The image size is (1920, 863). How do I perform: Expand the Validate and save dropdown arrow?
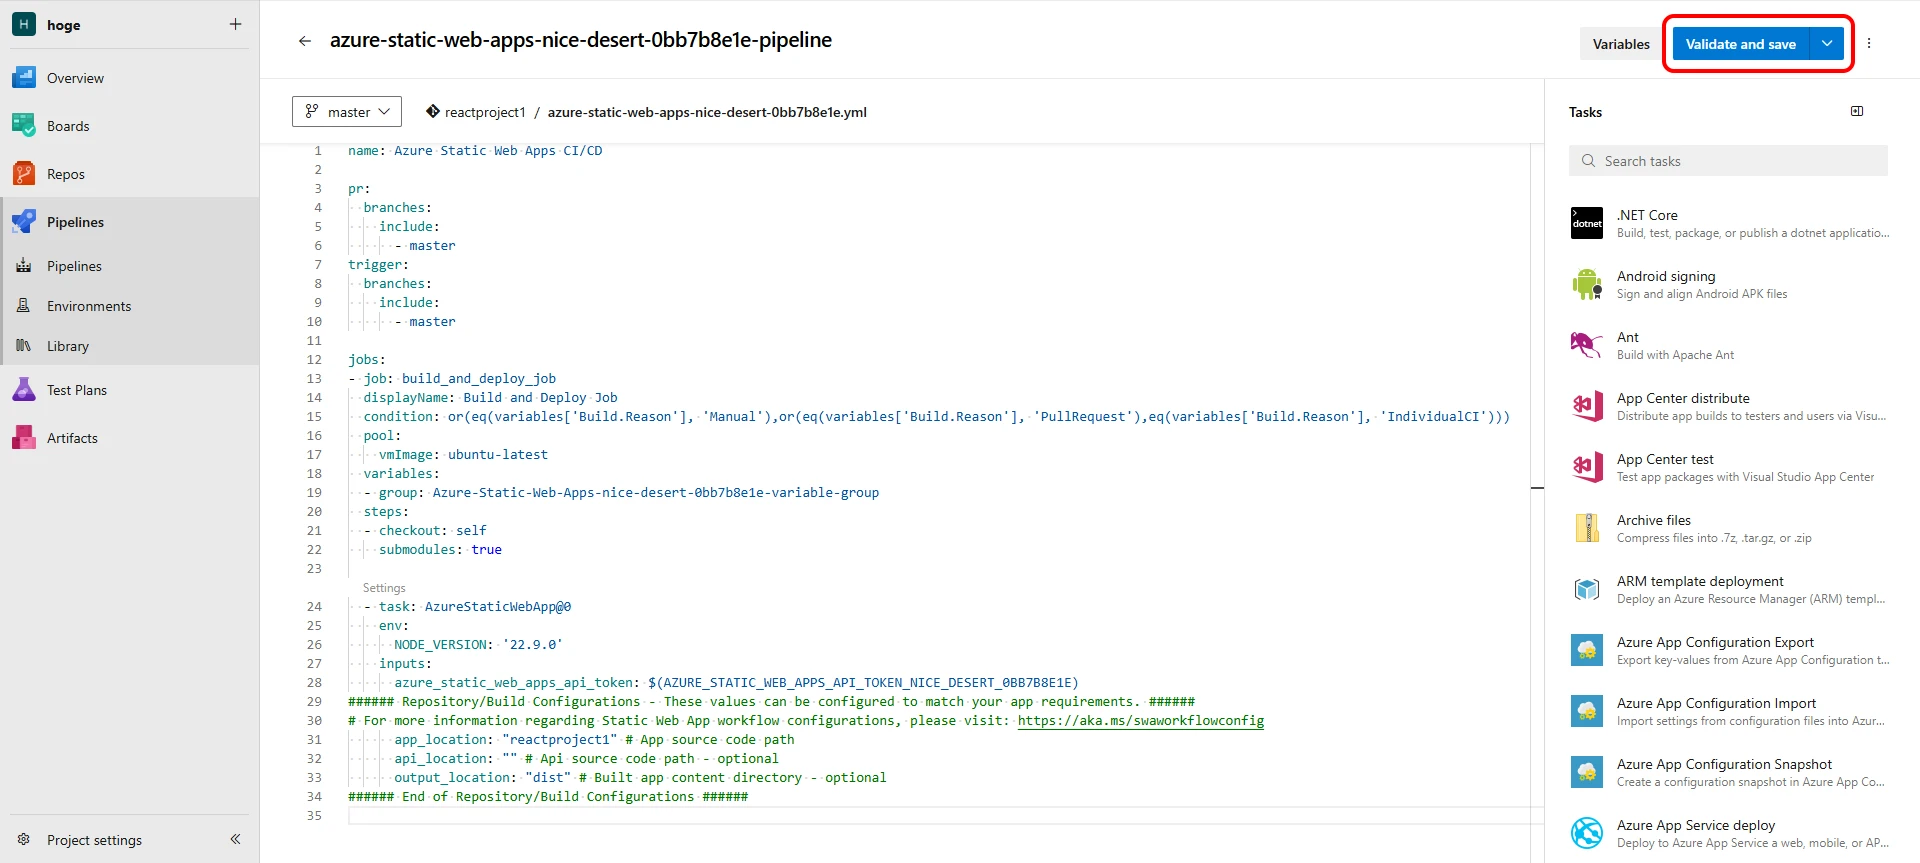coord(1827,44)
